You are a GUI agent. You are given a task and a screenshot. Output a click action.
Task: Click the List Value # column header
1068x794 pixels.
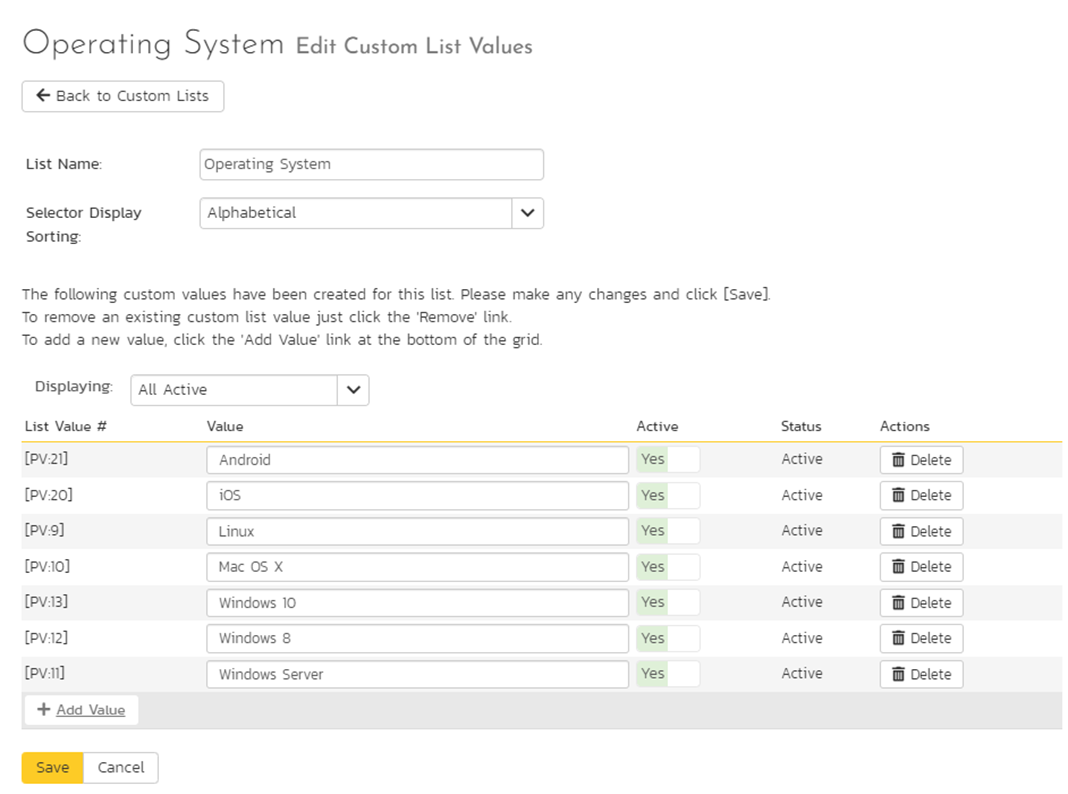click(x=65, y=426)
